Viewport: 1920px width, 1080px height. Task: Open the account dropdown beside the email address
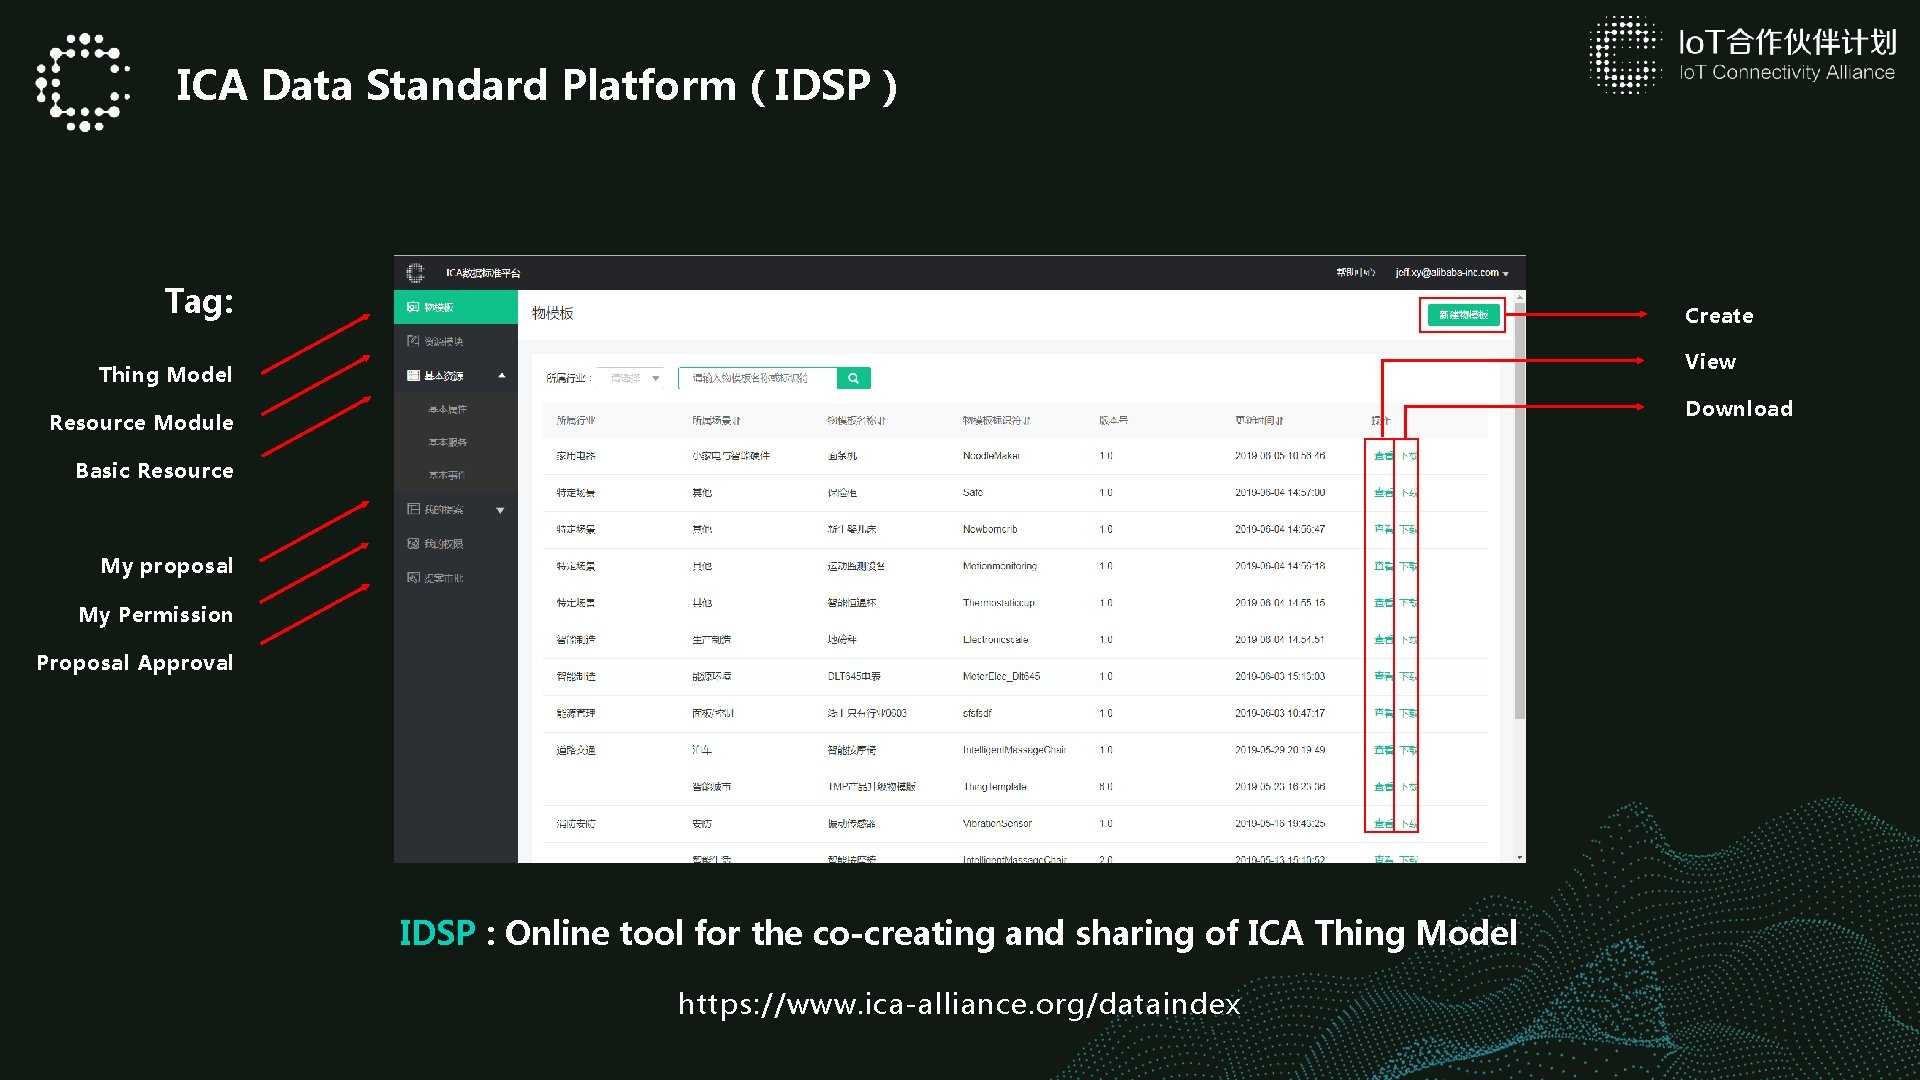pos(1505,273)
